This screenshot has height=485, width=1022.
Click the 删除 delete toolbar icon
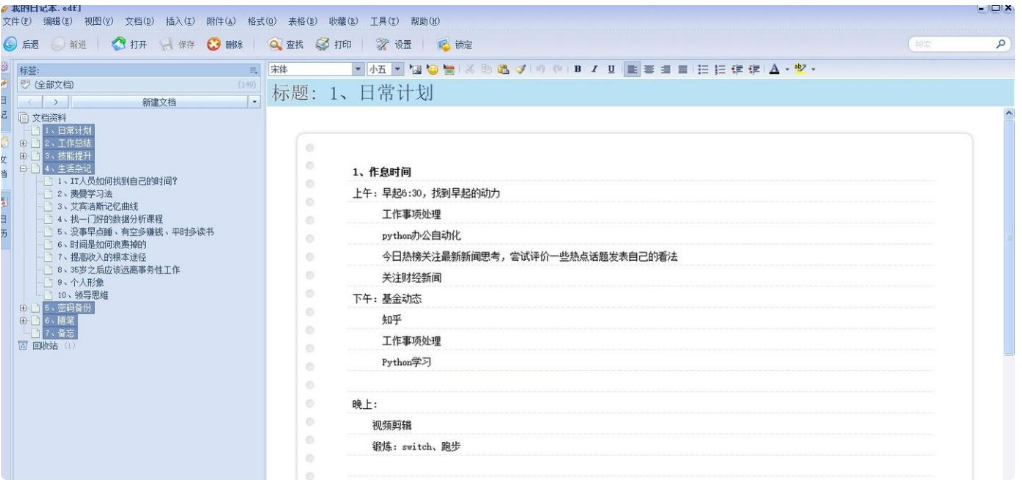(x=214, y=44)
